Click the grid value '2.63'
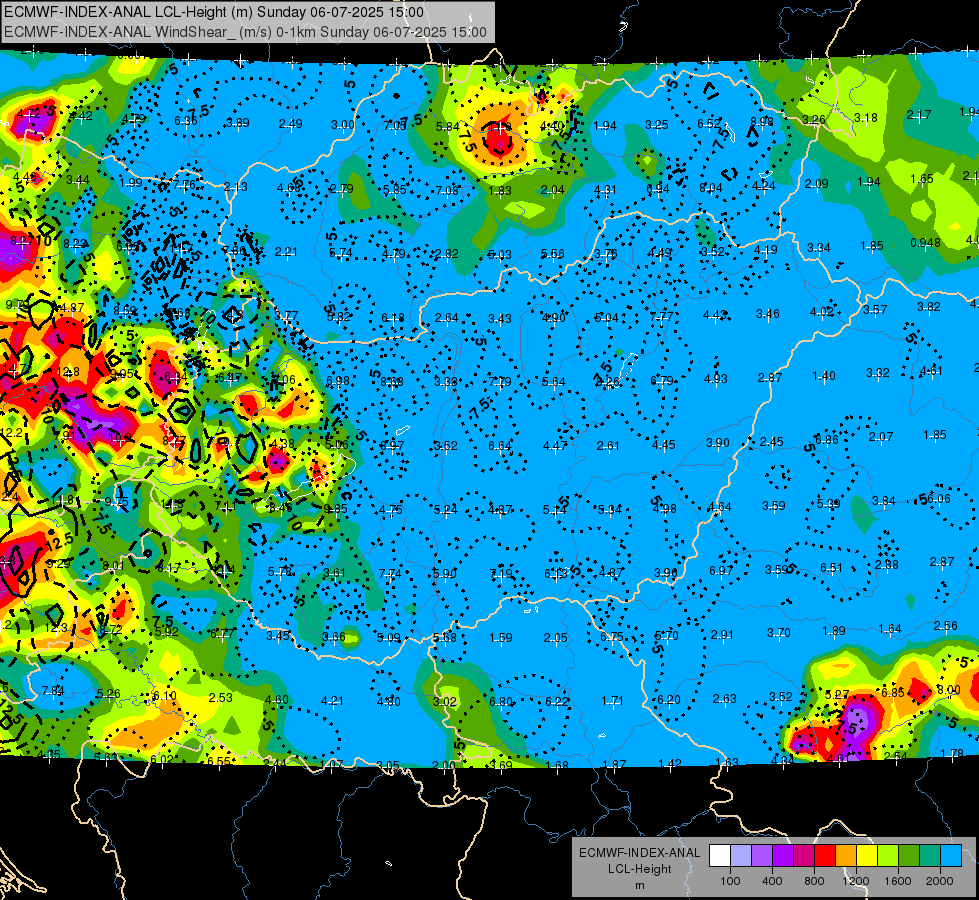979x900 pixels. tap(724, 698)
